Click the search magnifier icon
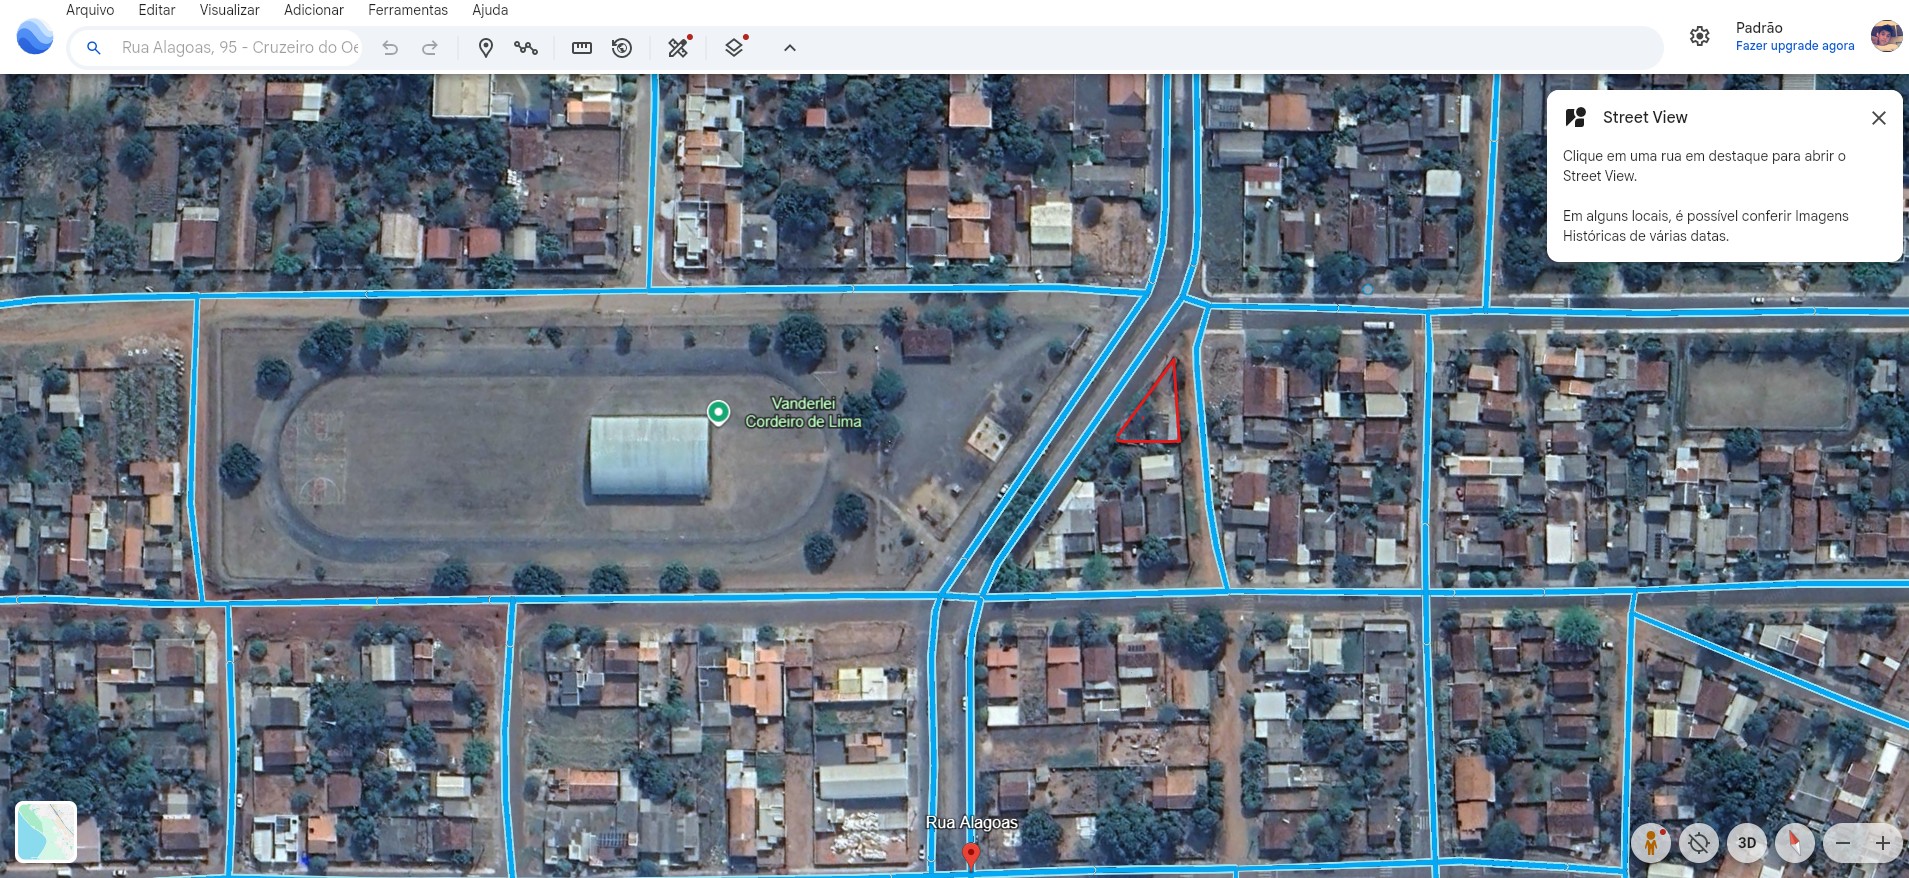Screen dimensions: 1909x878 (x=93, y=47)
